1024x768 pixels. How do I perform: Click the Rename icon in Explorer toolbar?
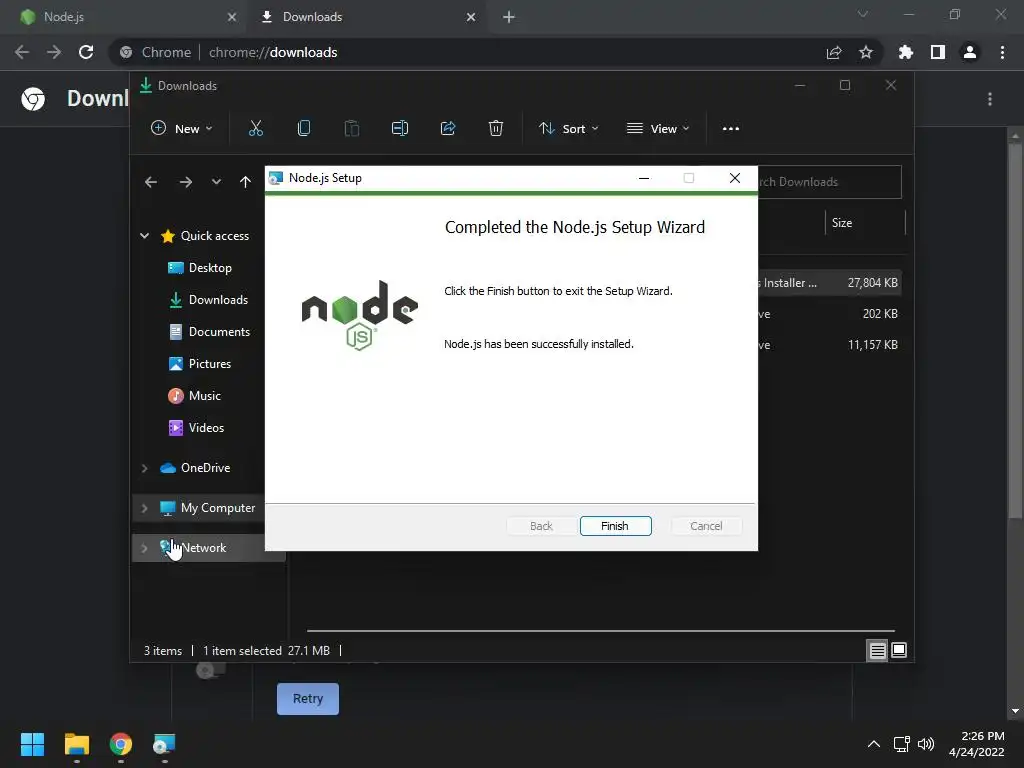click(x=400, y=129)
